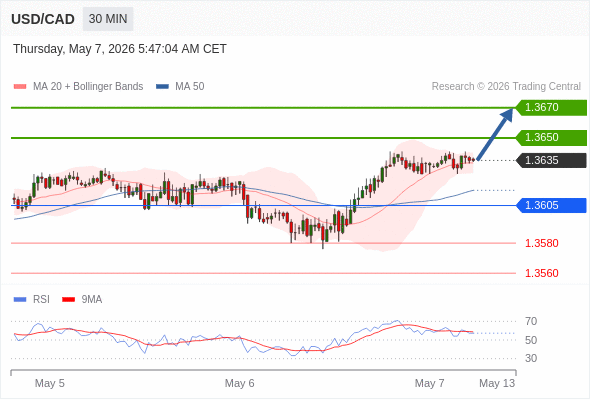This screenshot has width=590, height=400.
Task: Click the 'MA 20 + Bollinger Bands' legend label
Action: 88,87
